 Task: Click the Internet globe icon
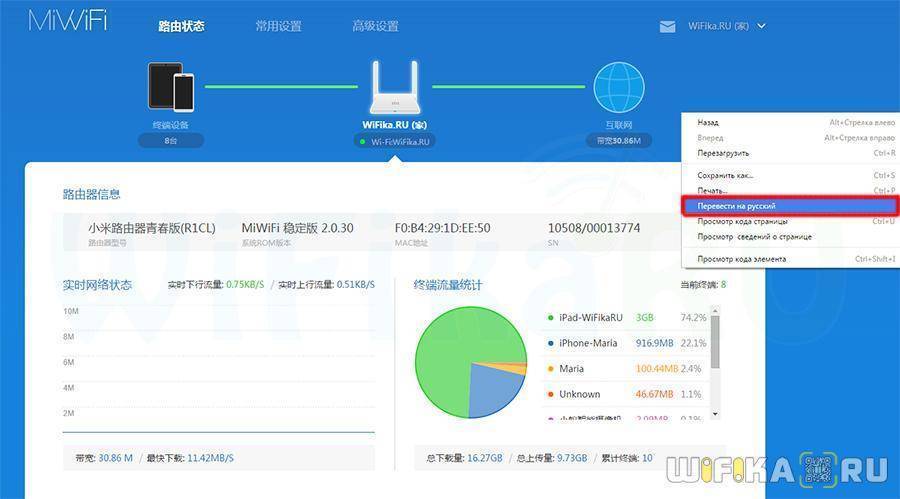(619, 87)
